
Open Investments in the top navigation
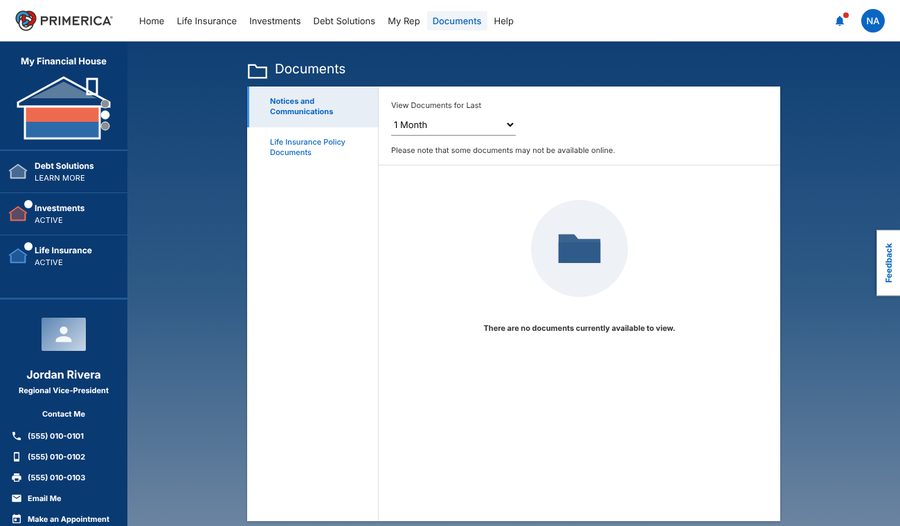pos(275,21)
